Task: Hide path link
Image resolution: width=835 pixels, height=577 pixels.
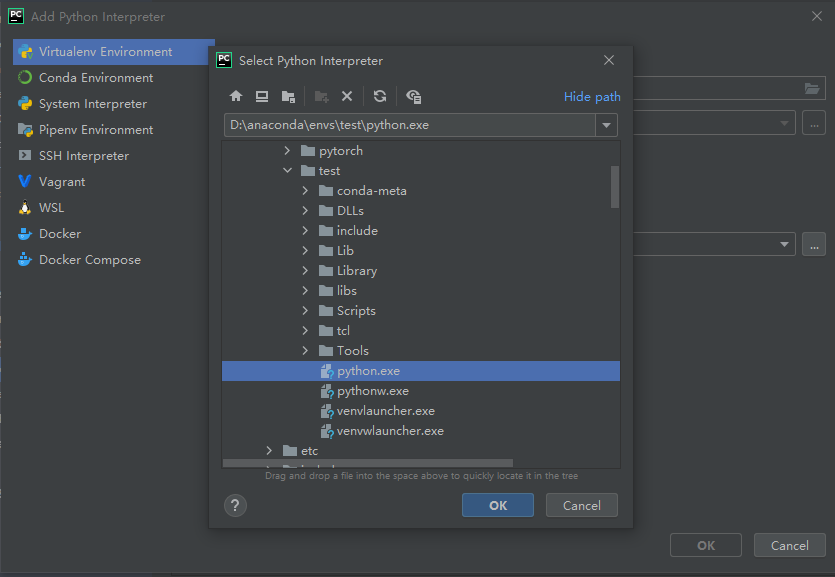Action: [x=592, y=97]
